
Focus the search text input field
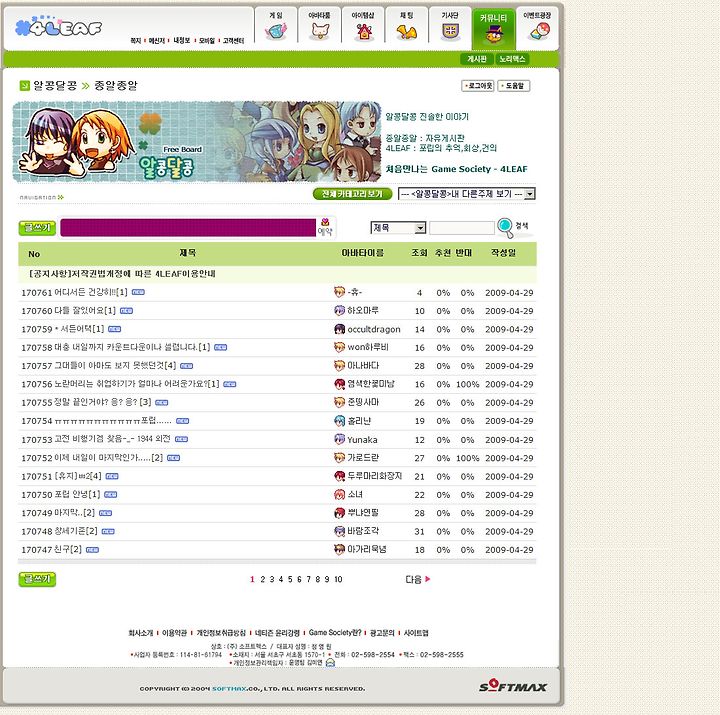462,228
